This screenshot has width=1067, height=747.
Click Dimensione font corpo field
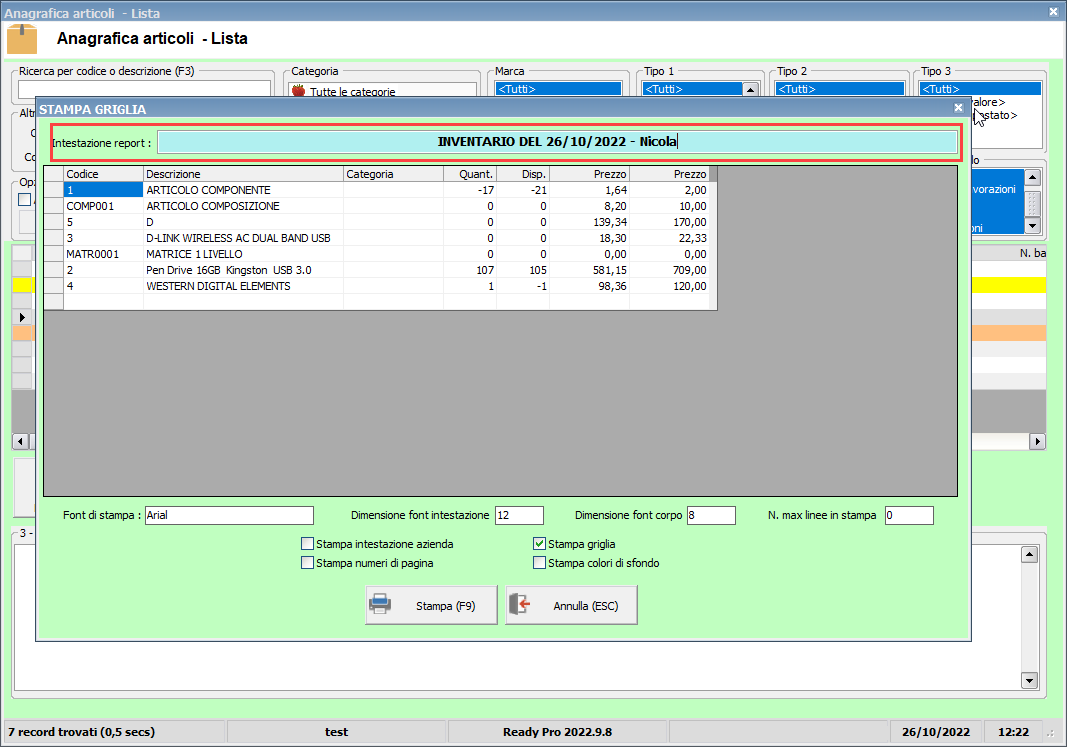tap(711, 515)
